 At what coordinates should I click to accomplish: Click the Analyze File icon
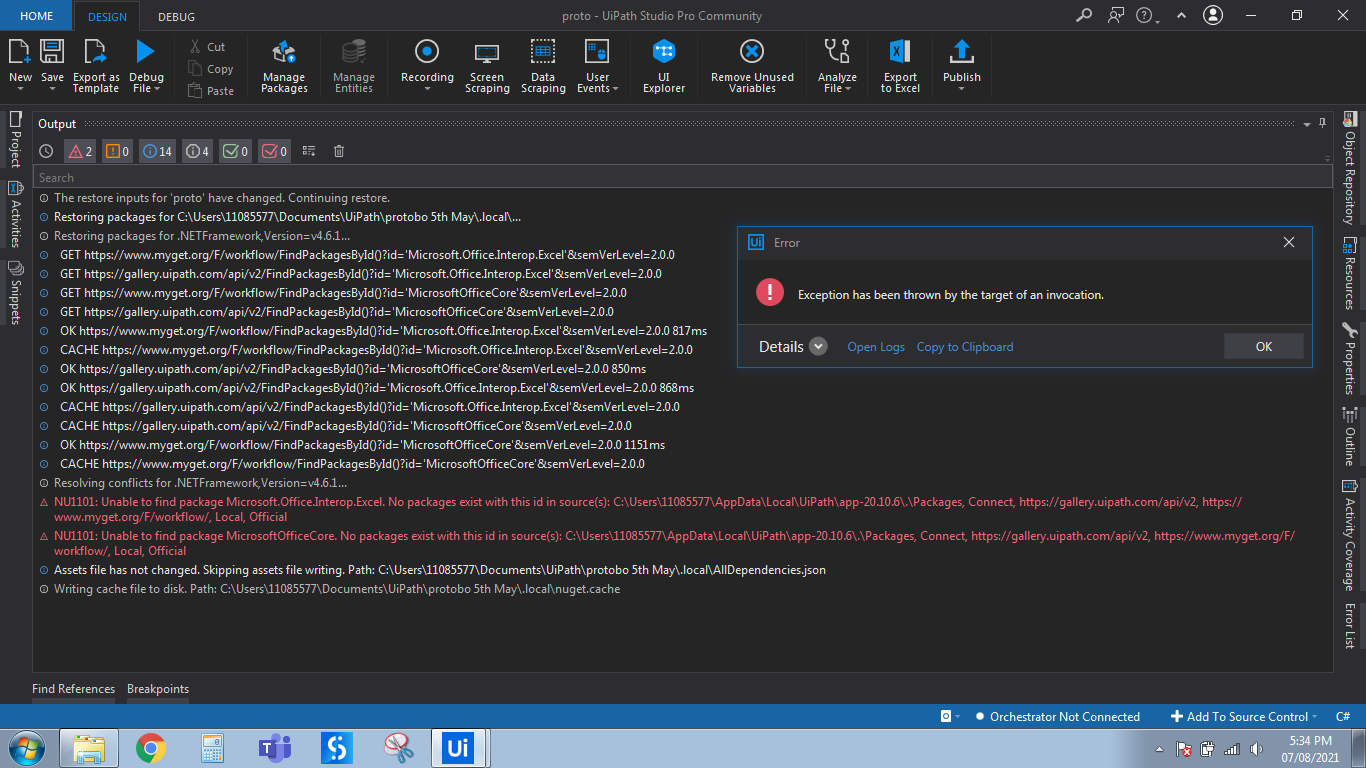pyautogui.click(x=837, y=52)
